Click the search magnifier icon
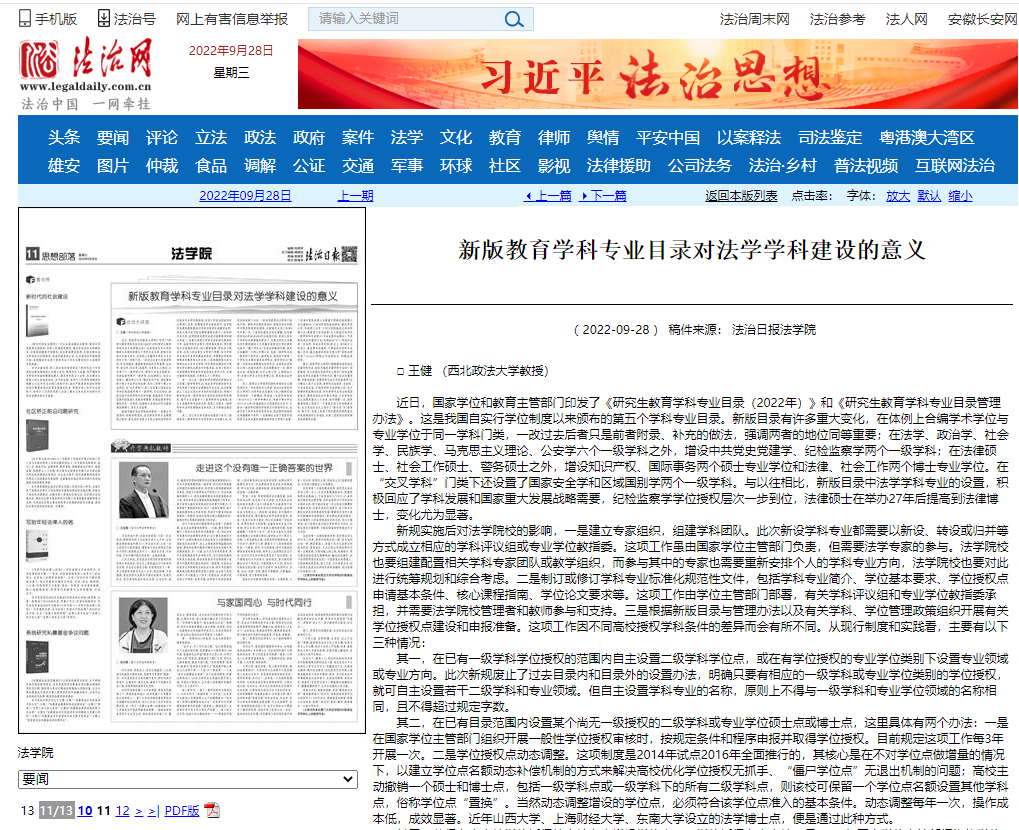 512,19
